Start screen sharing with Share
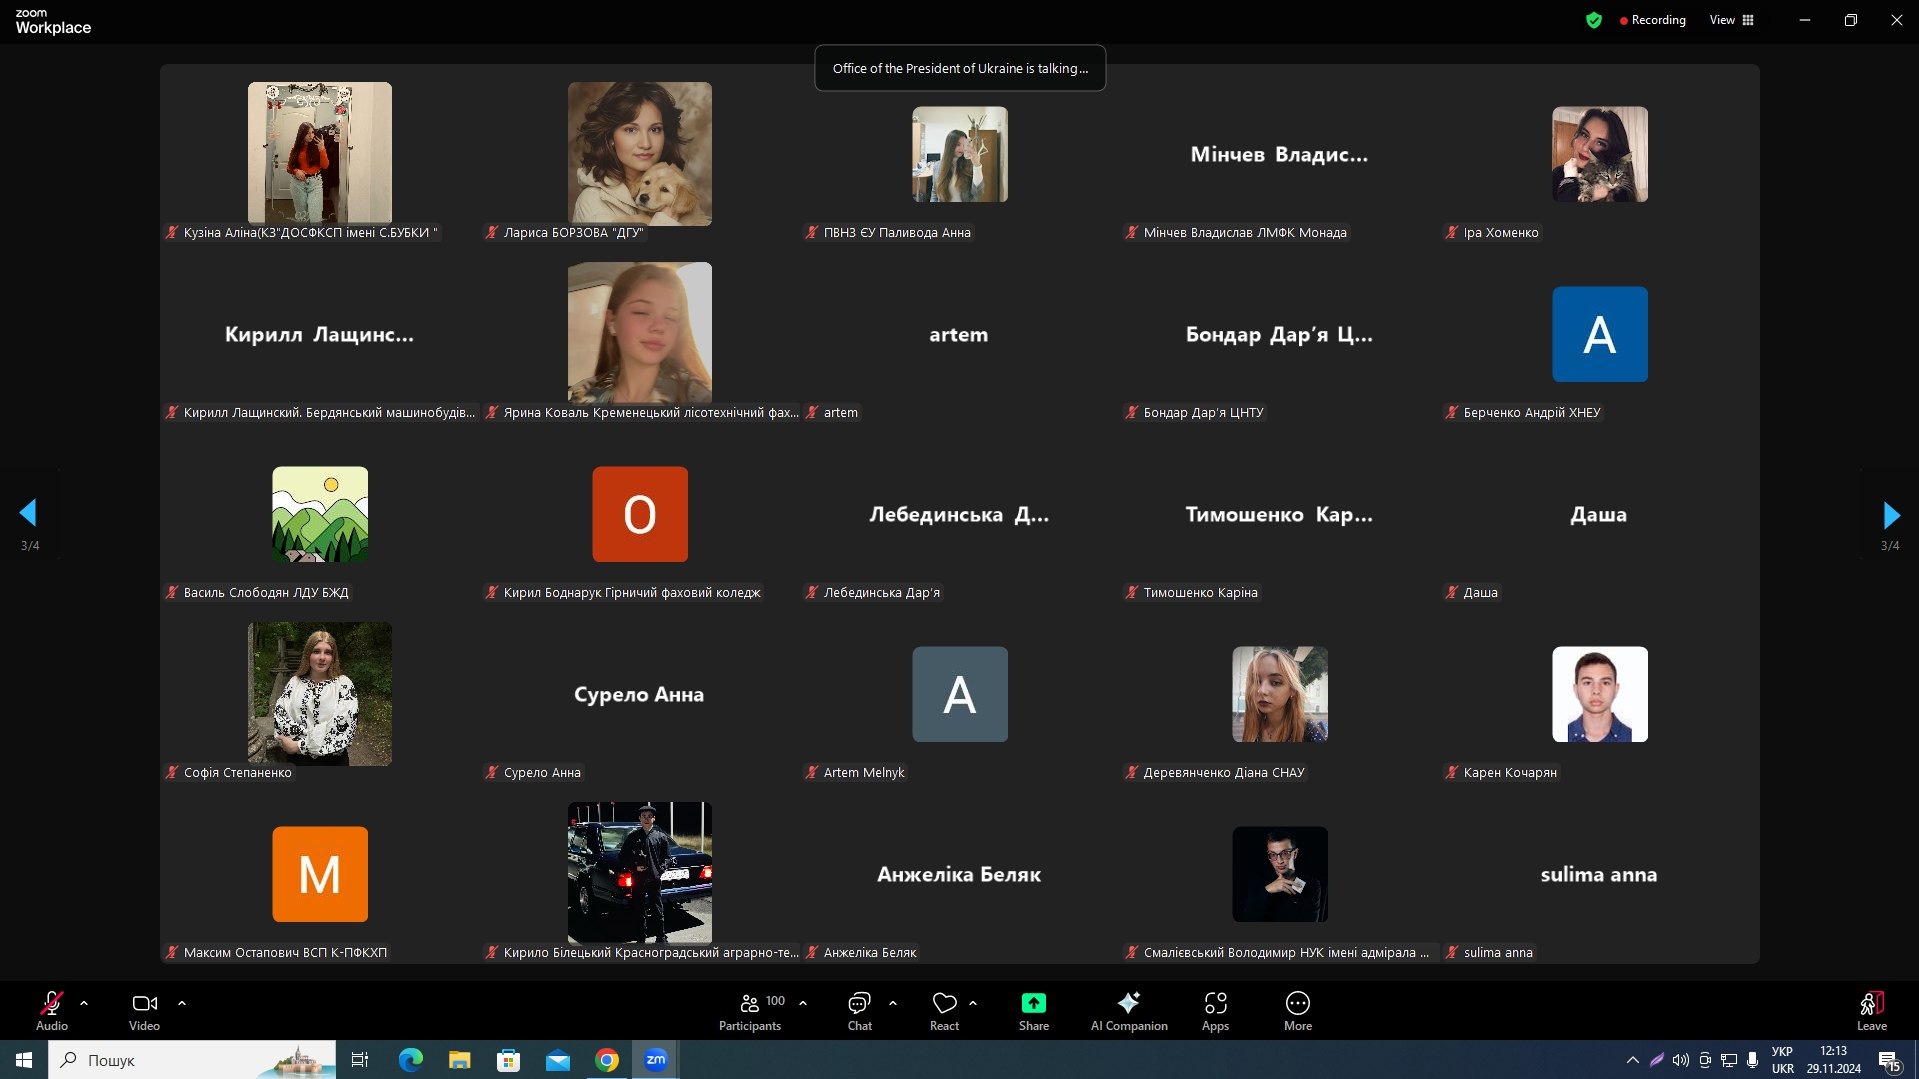The image size is (1919, 1079). coord(1033,1010)
